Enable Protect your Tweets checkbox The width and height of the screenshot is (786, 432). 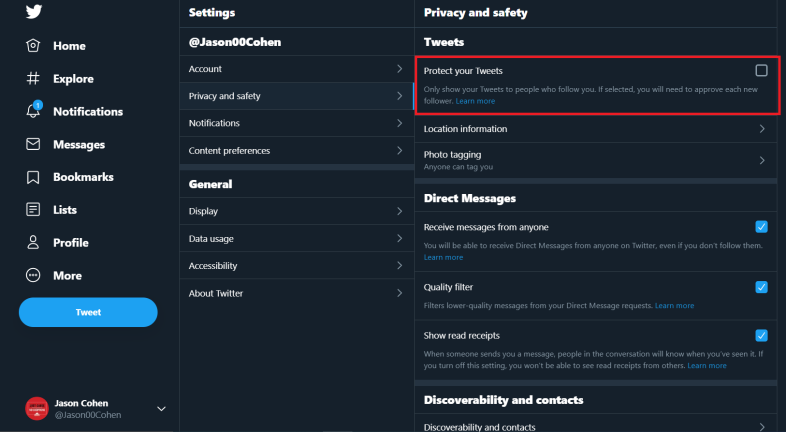[761, 71]
